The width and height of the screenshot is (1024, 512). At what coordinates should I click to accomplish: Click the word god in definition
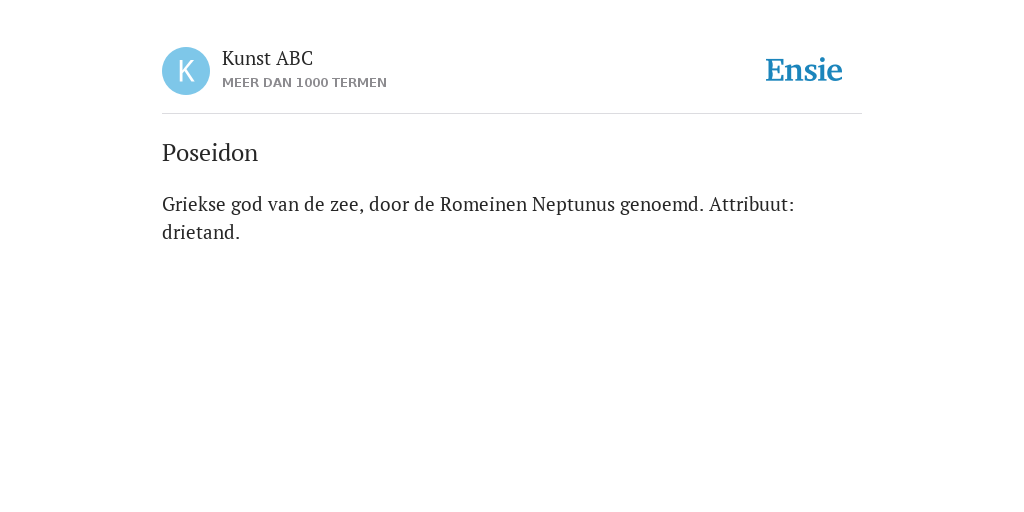[x=245, y=205]
